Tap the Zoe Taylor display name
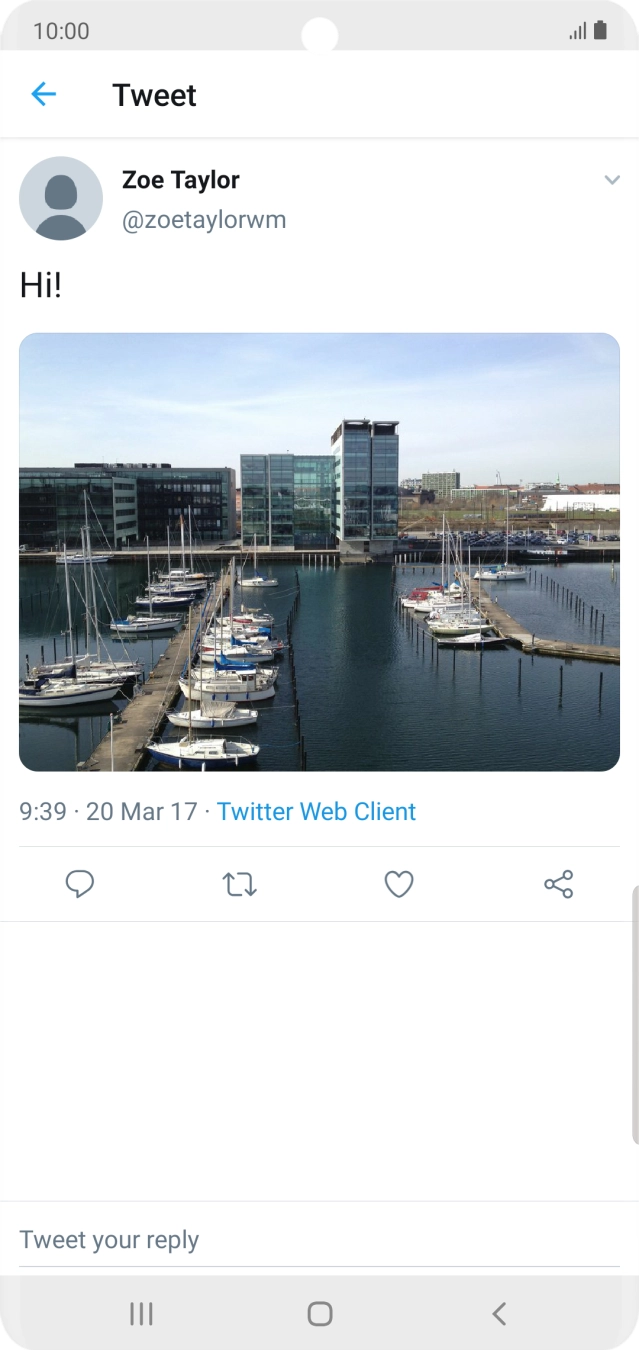This screenshot has height=1350, width=639. pos(181,180)
